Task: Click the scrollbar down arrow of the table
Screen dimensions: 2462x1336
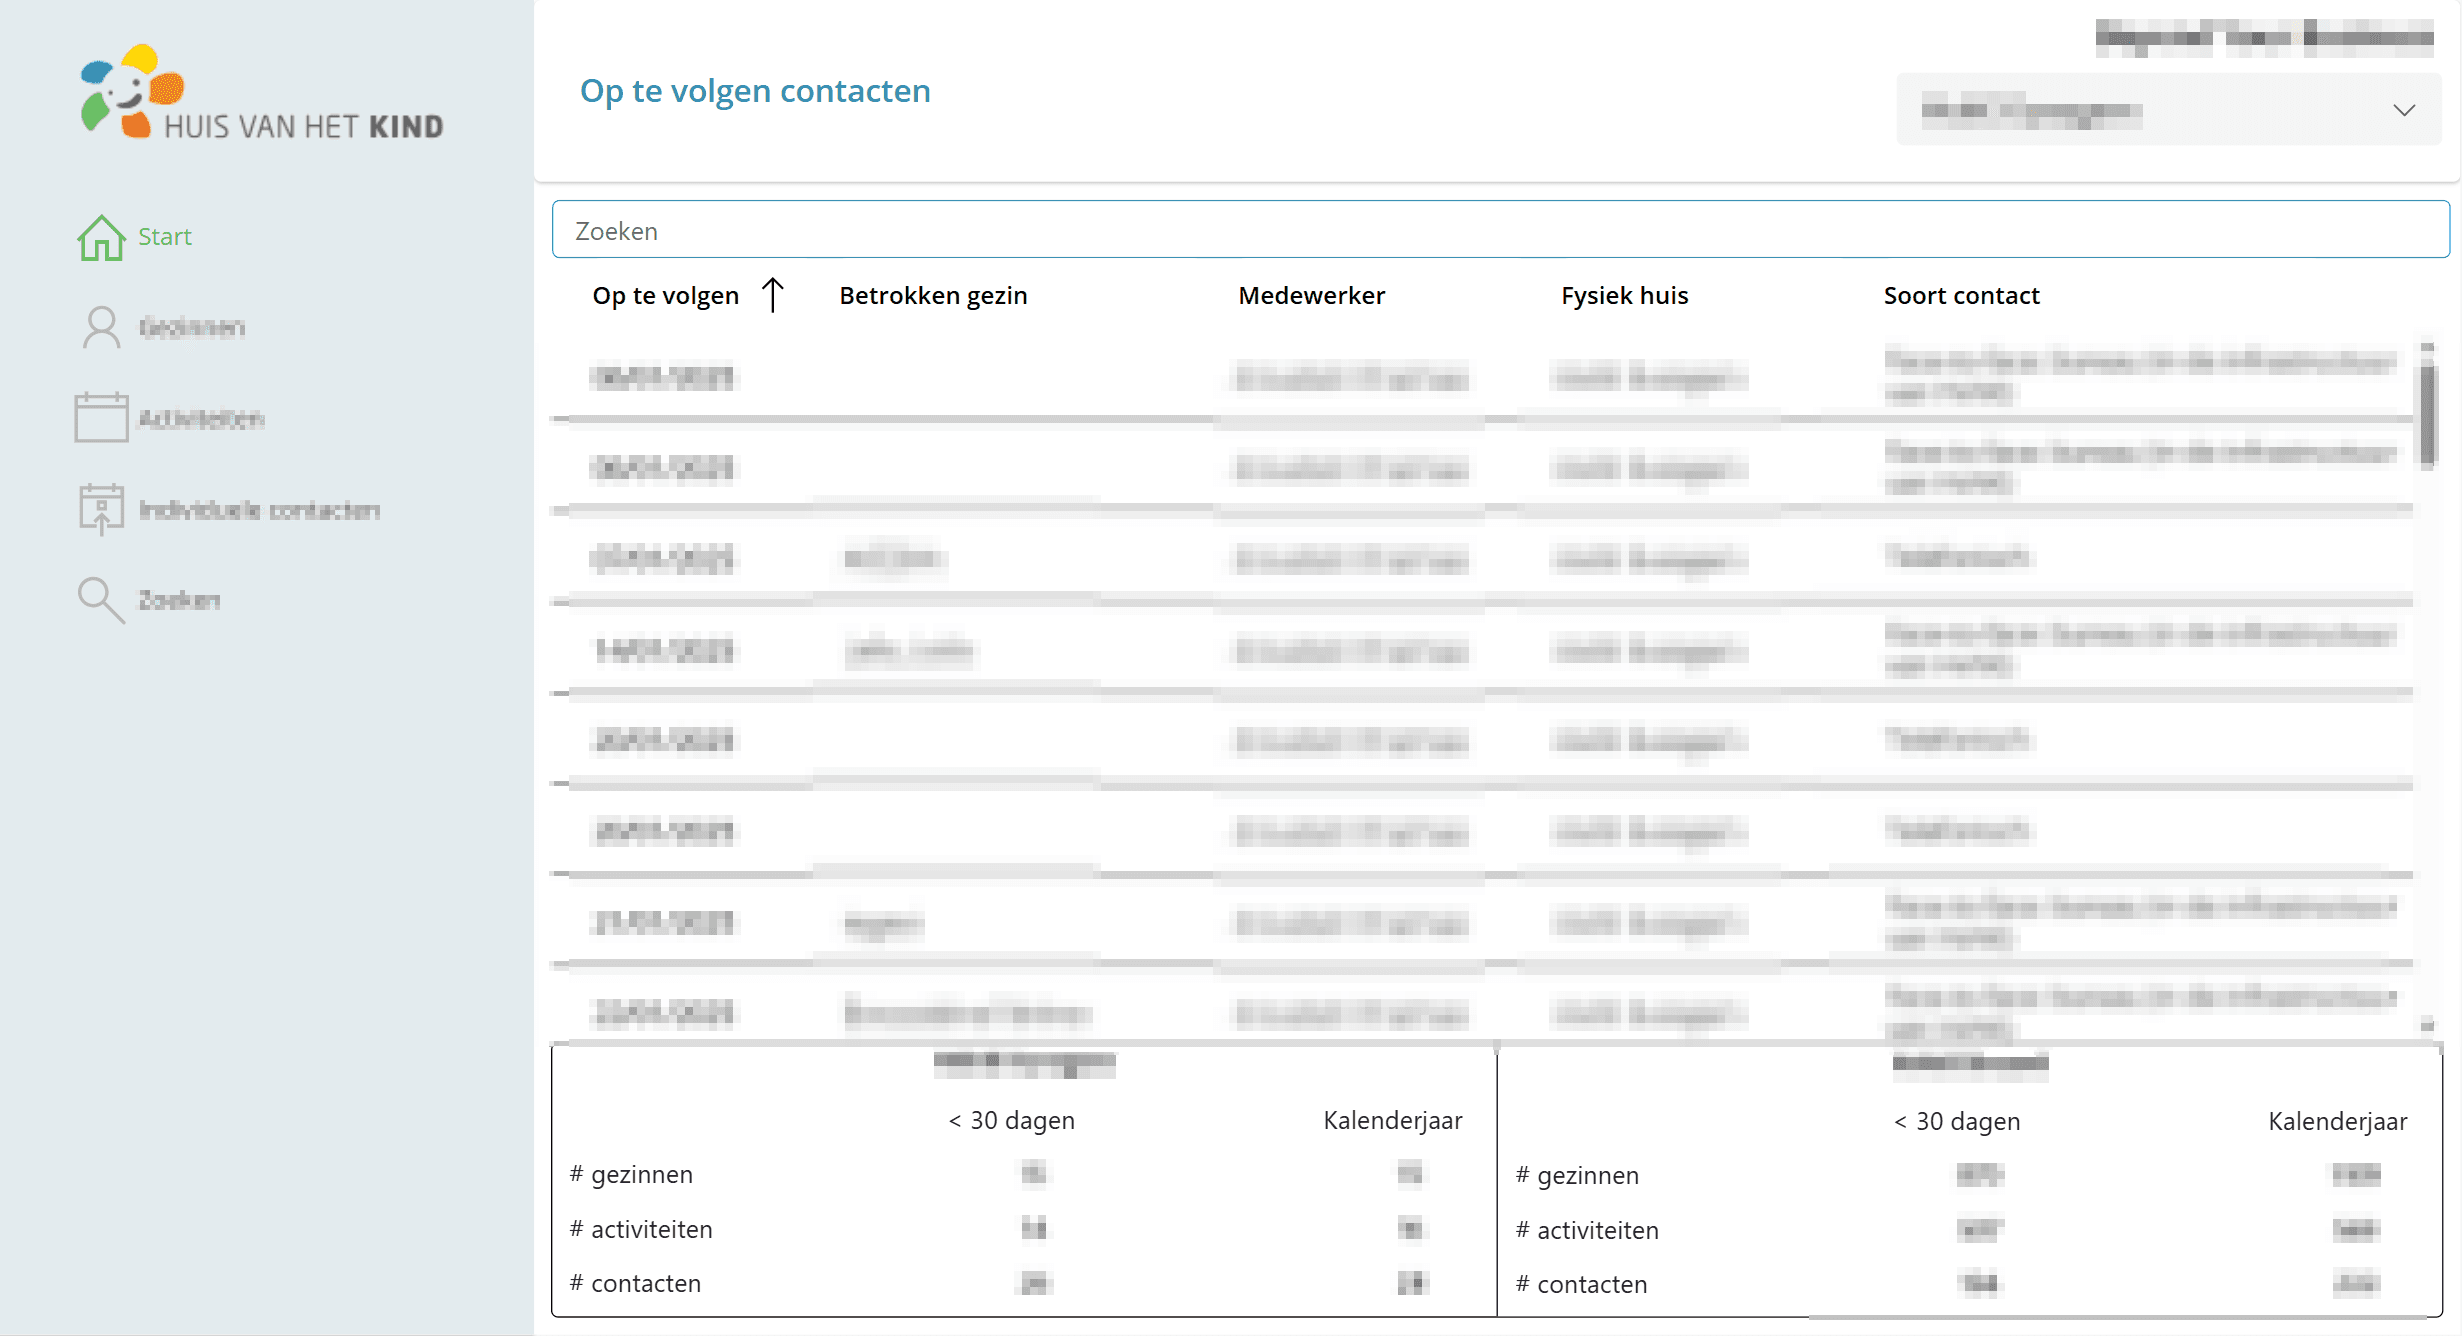Action: pyautogui.click(x=2427, y=1025)
